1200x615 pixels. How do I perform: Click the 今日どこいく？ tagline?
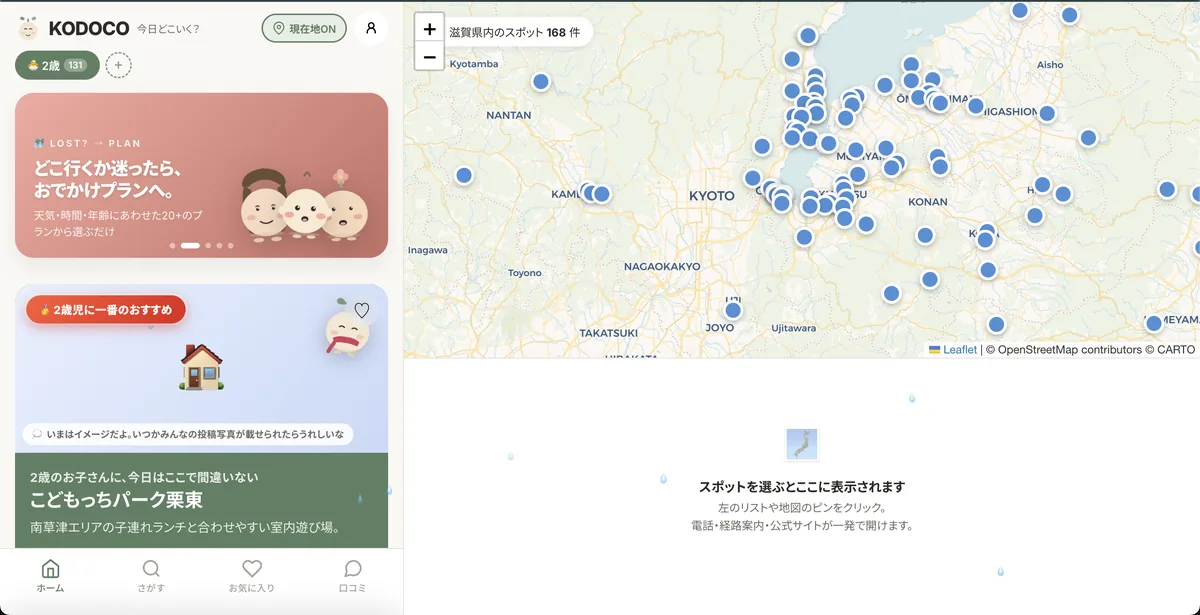(x=168, y=29)
